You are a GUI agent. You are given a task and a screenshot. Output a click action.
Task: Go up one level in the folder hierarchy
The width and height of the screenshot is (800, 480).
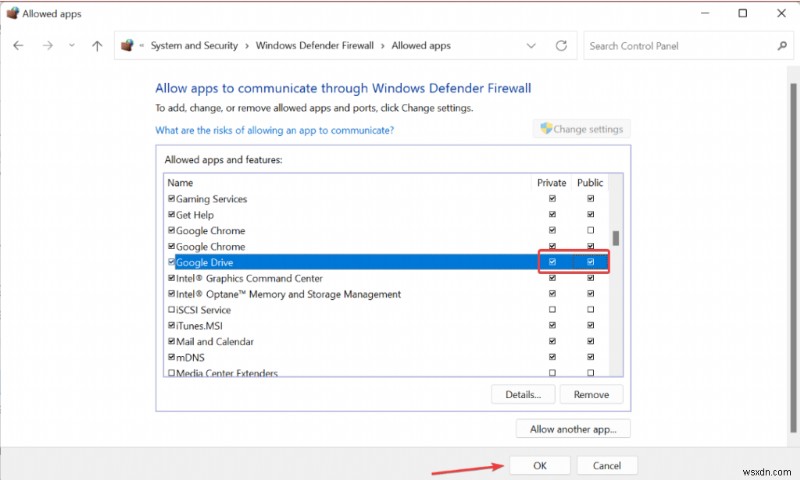click(97, 46)
